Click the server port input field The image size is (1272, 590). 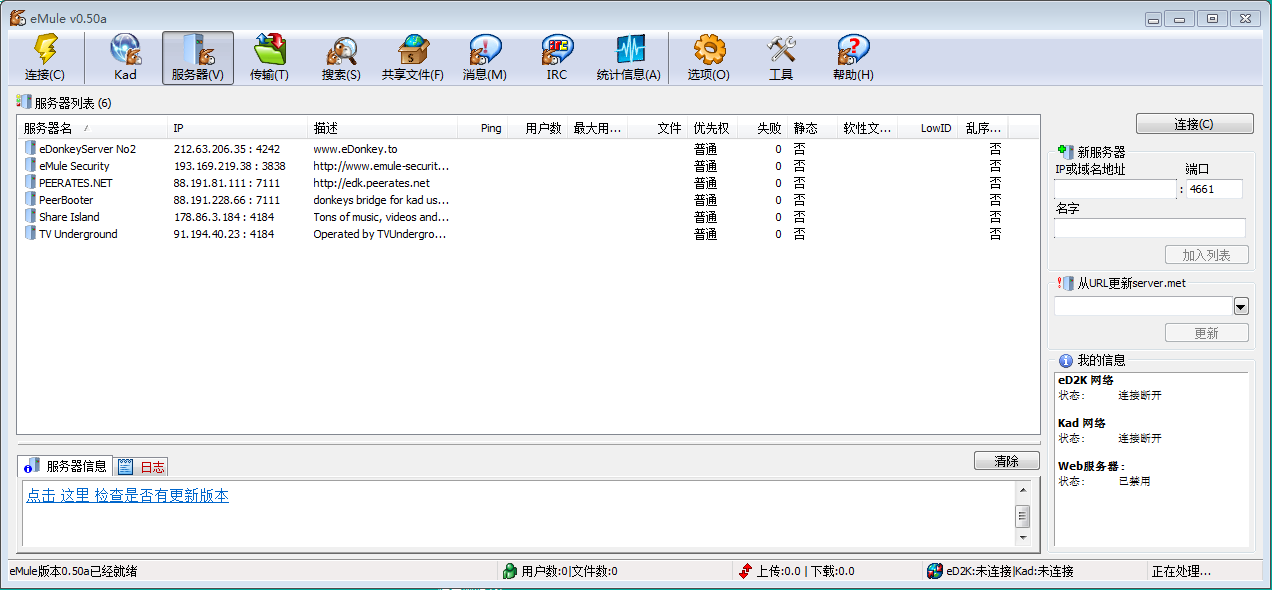click(1214, 189)
